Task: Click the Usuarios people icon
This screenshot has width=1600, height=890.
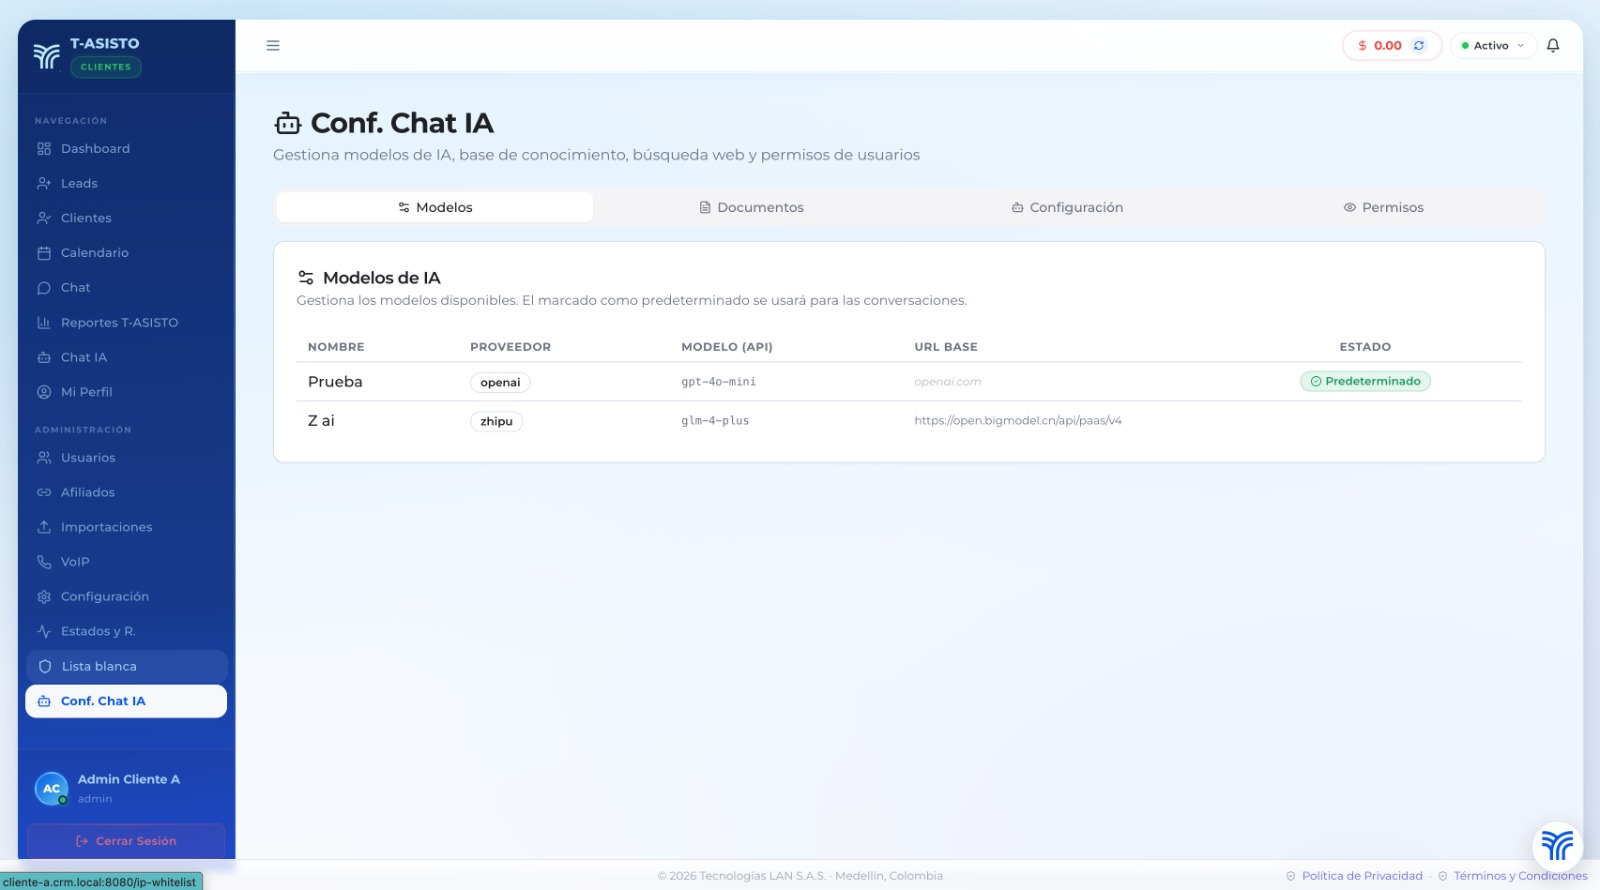Action: coord(44,458)
